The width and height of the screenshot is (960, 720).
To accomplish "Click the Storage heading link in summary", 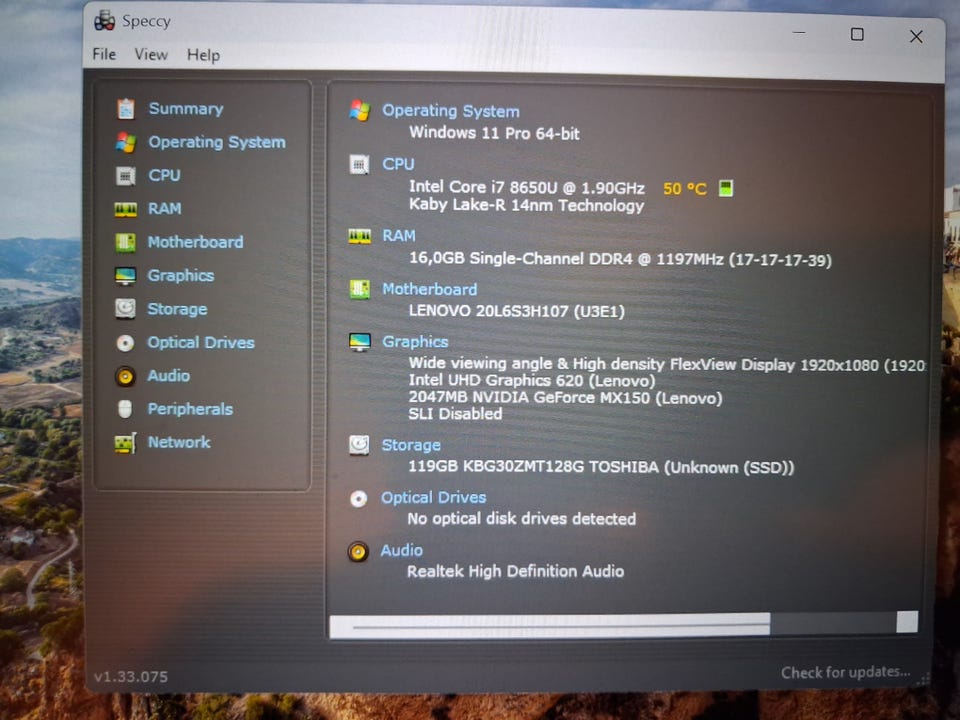I will [x=411, y=445].
